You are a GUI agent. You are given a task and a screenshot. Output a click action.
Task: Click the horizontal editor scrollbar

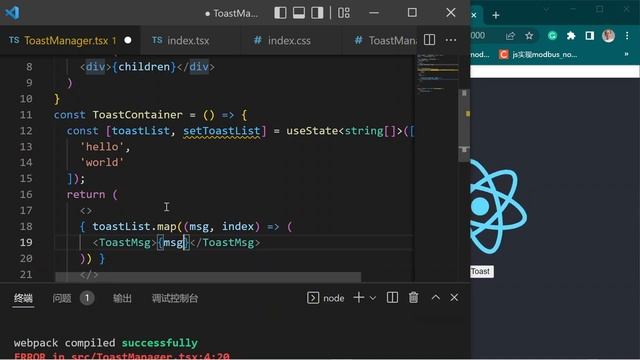(x=208, y=277)
